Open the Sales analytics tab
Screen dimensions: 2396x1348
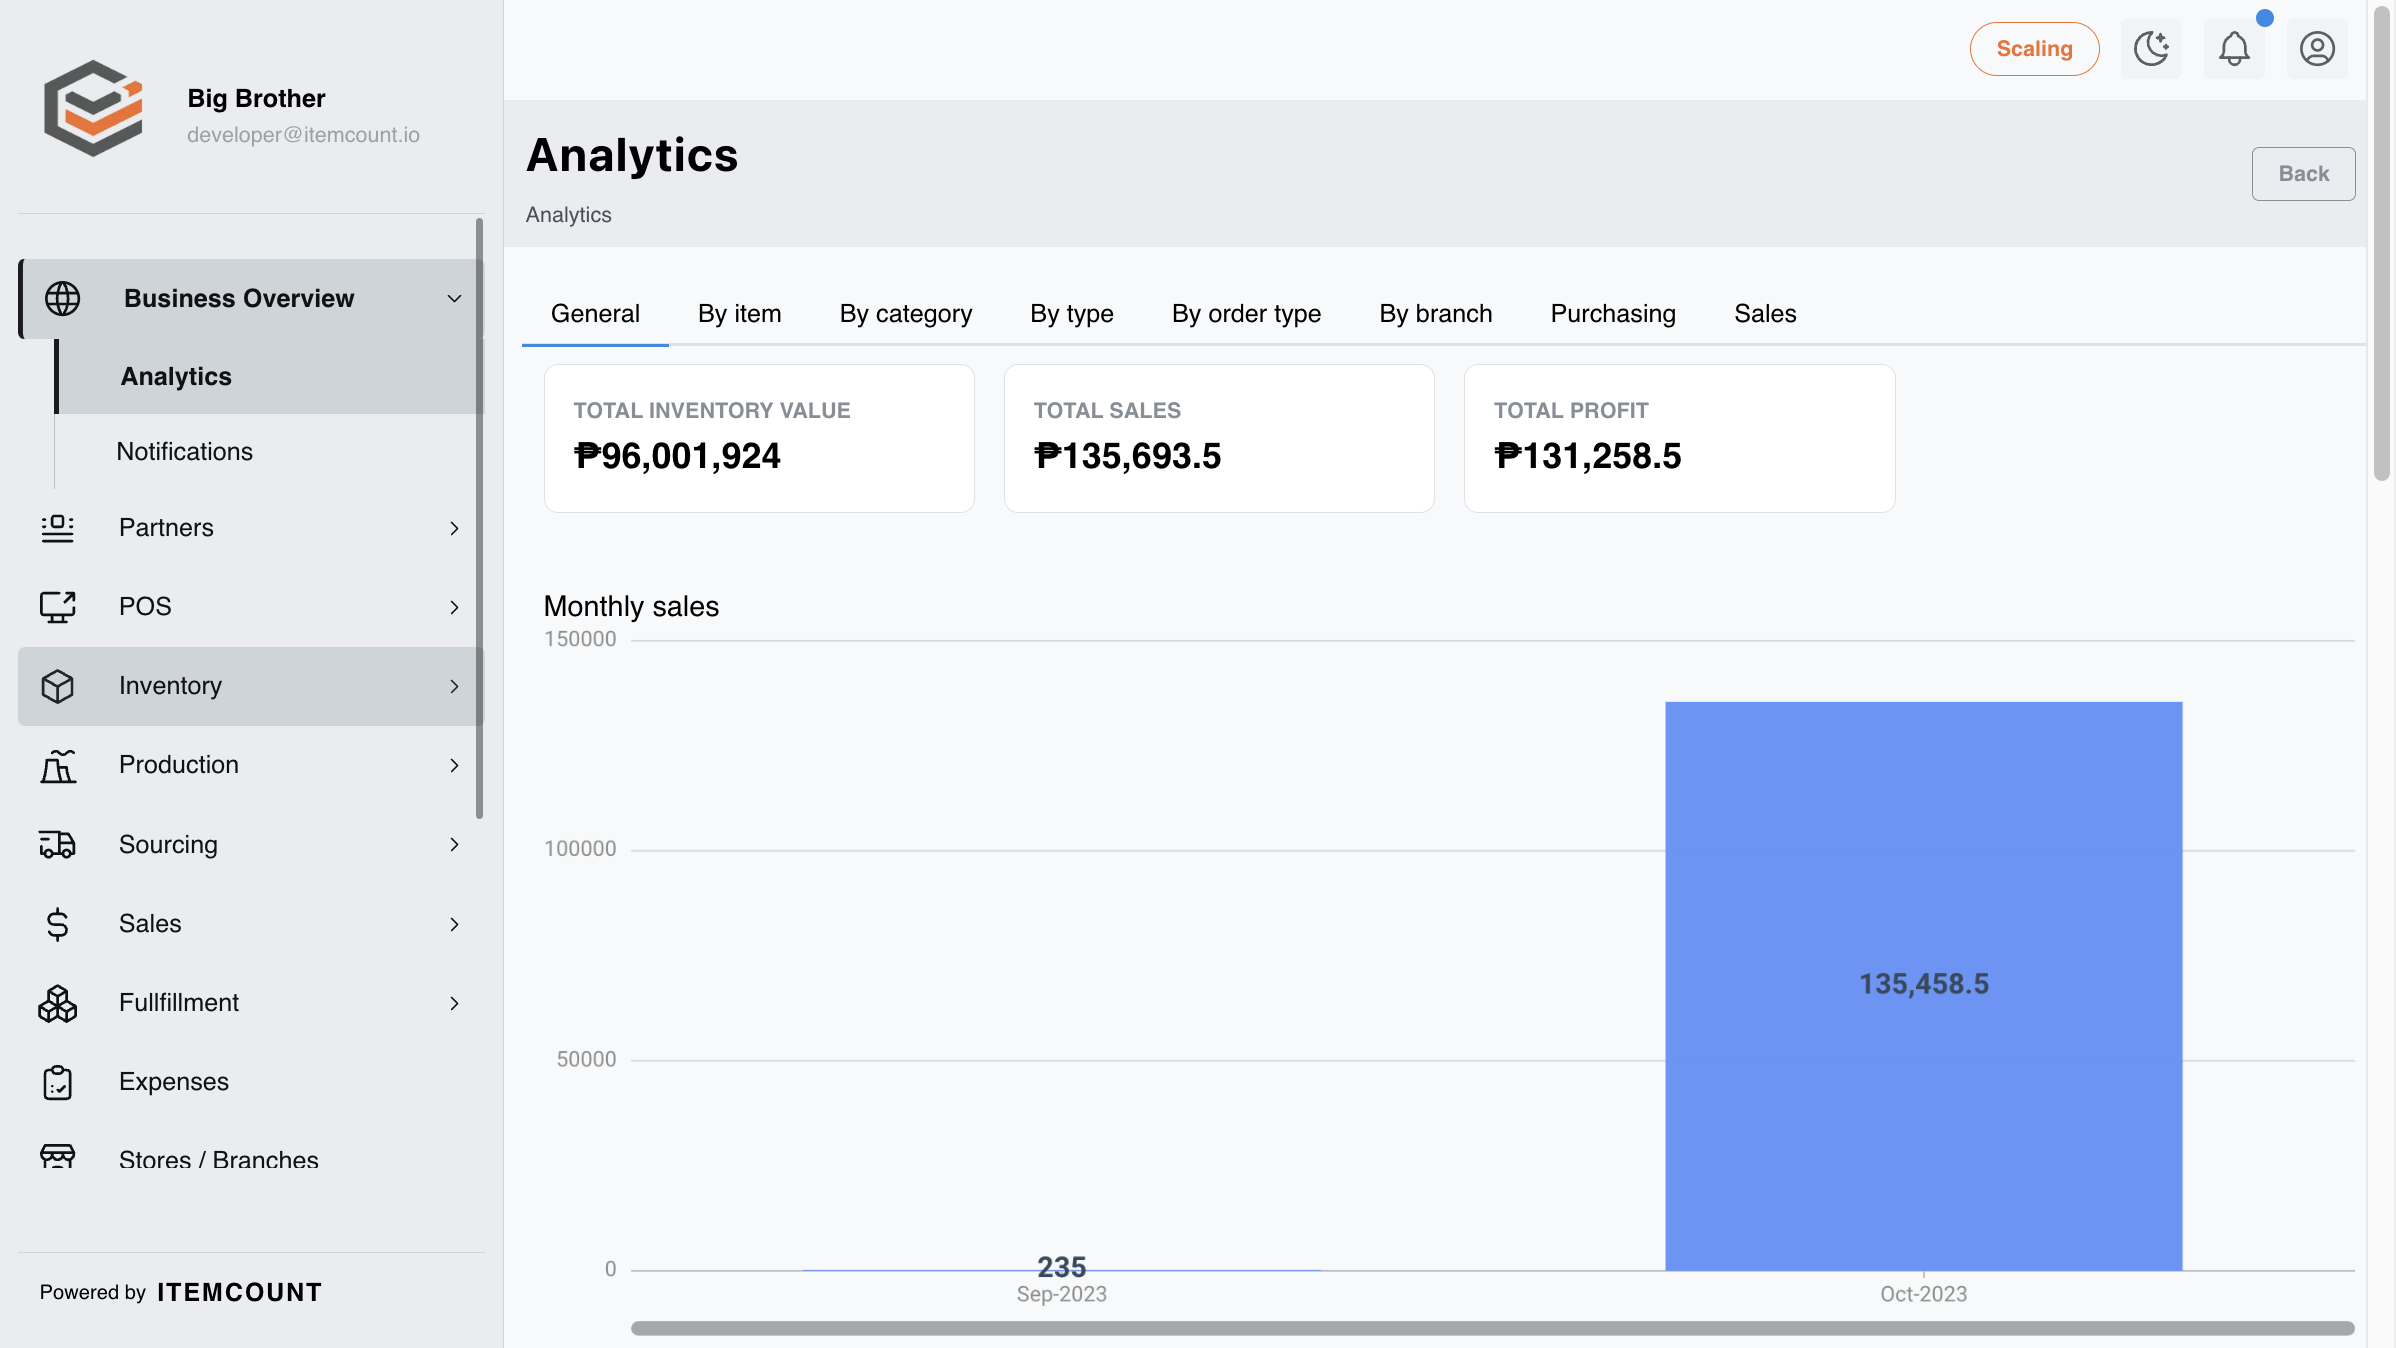[x=1765, y=314]
